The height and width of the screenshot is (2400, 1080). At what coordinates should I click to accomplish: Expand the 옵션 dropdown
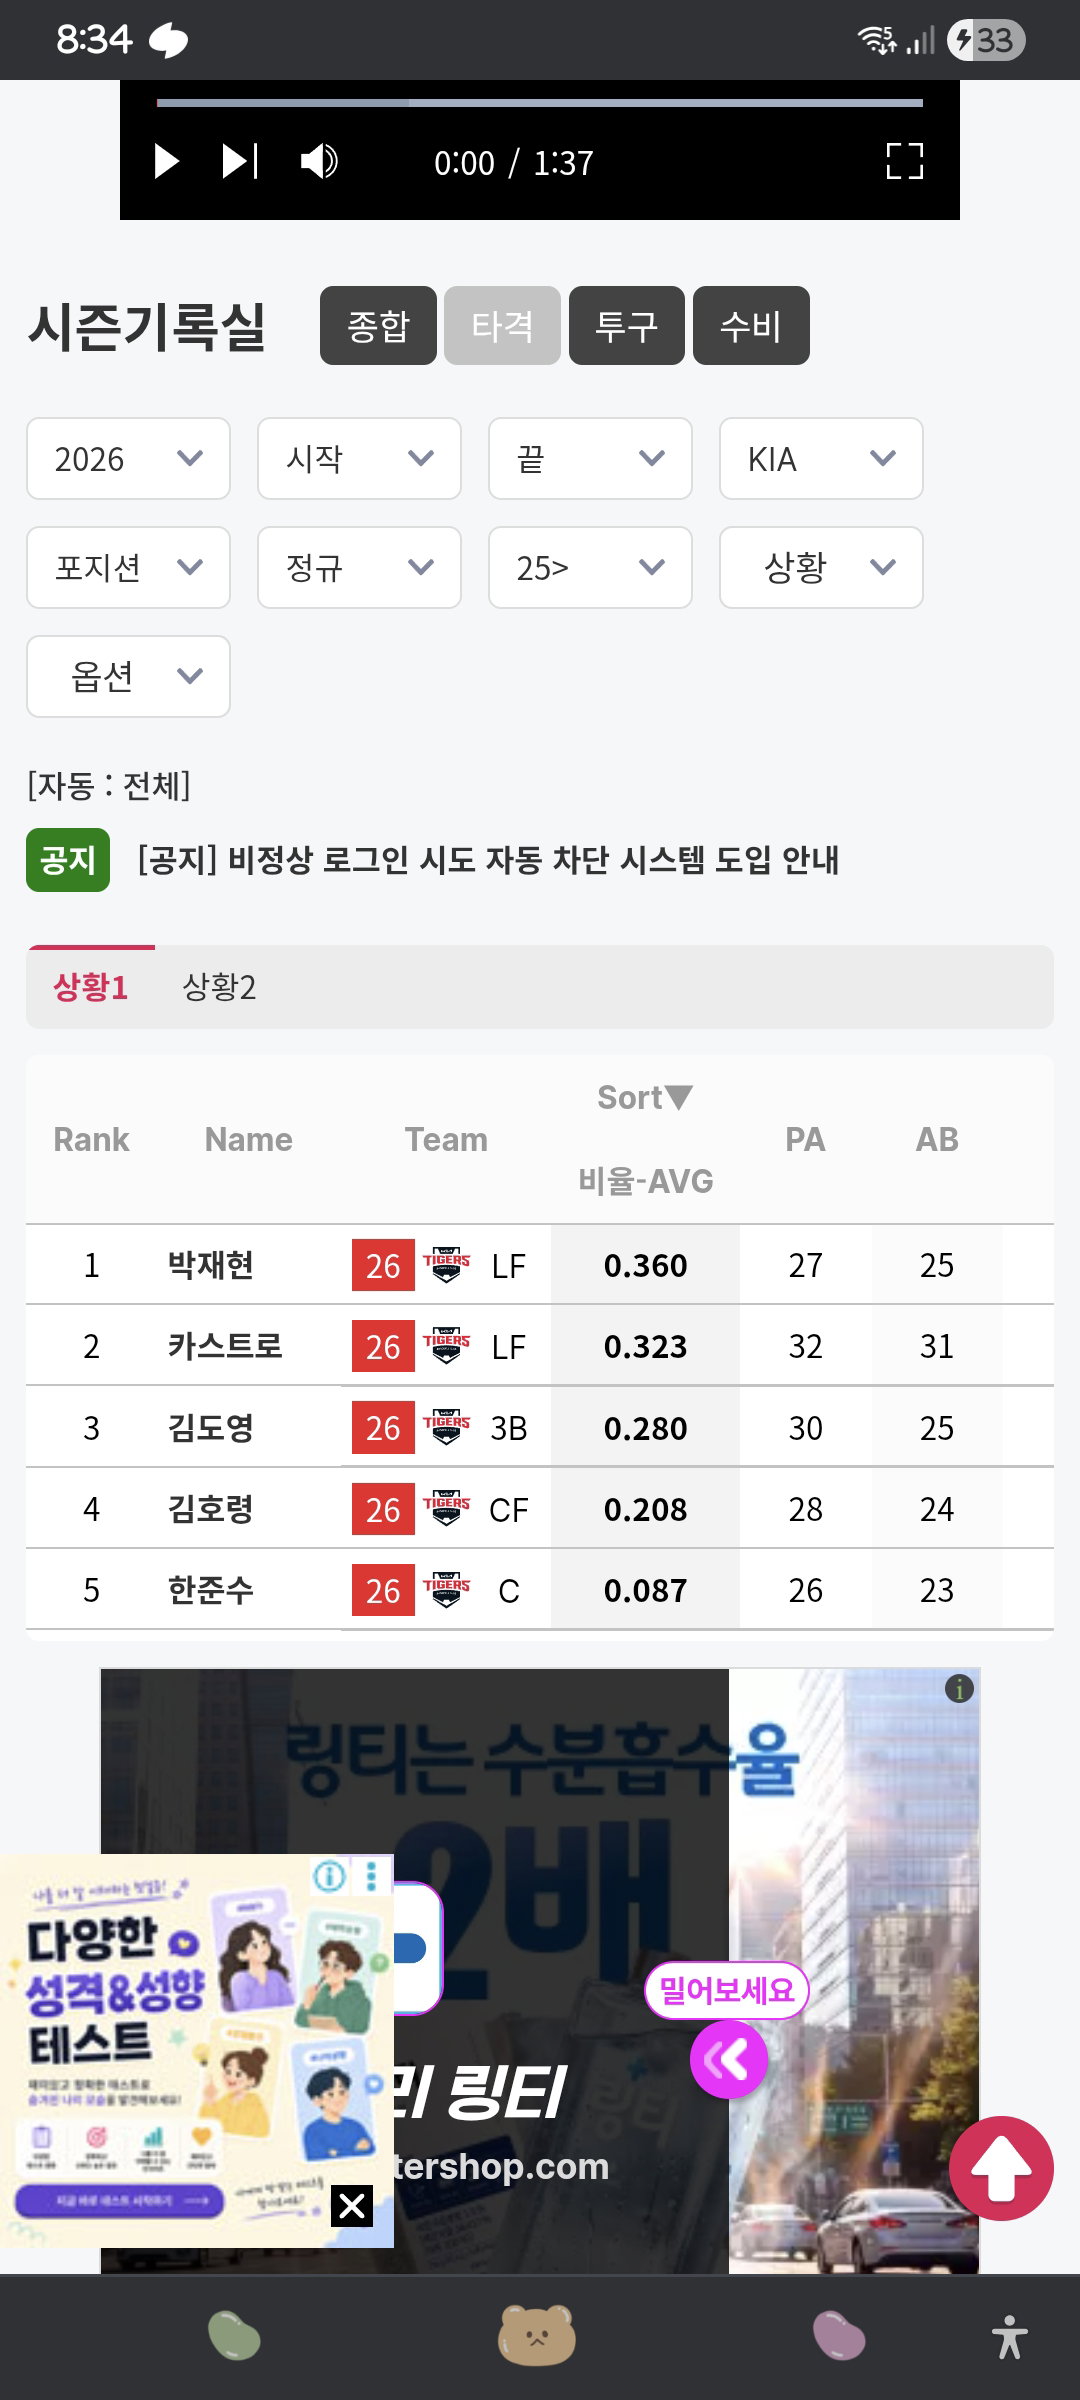128,677
